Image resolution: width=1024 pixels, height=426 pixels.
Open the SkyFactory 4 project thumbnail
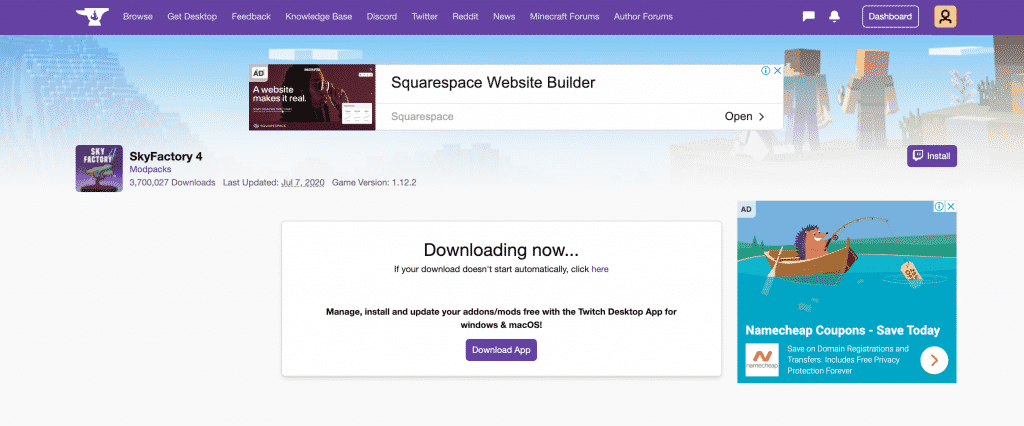[99, 169]
